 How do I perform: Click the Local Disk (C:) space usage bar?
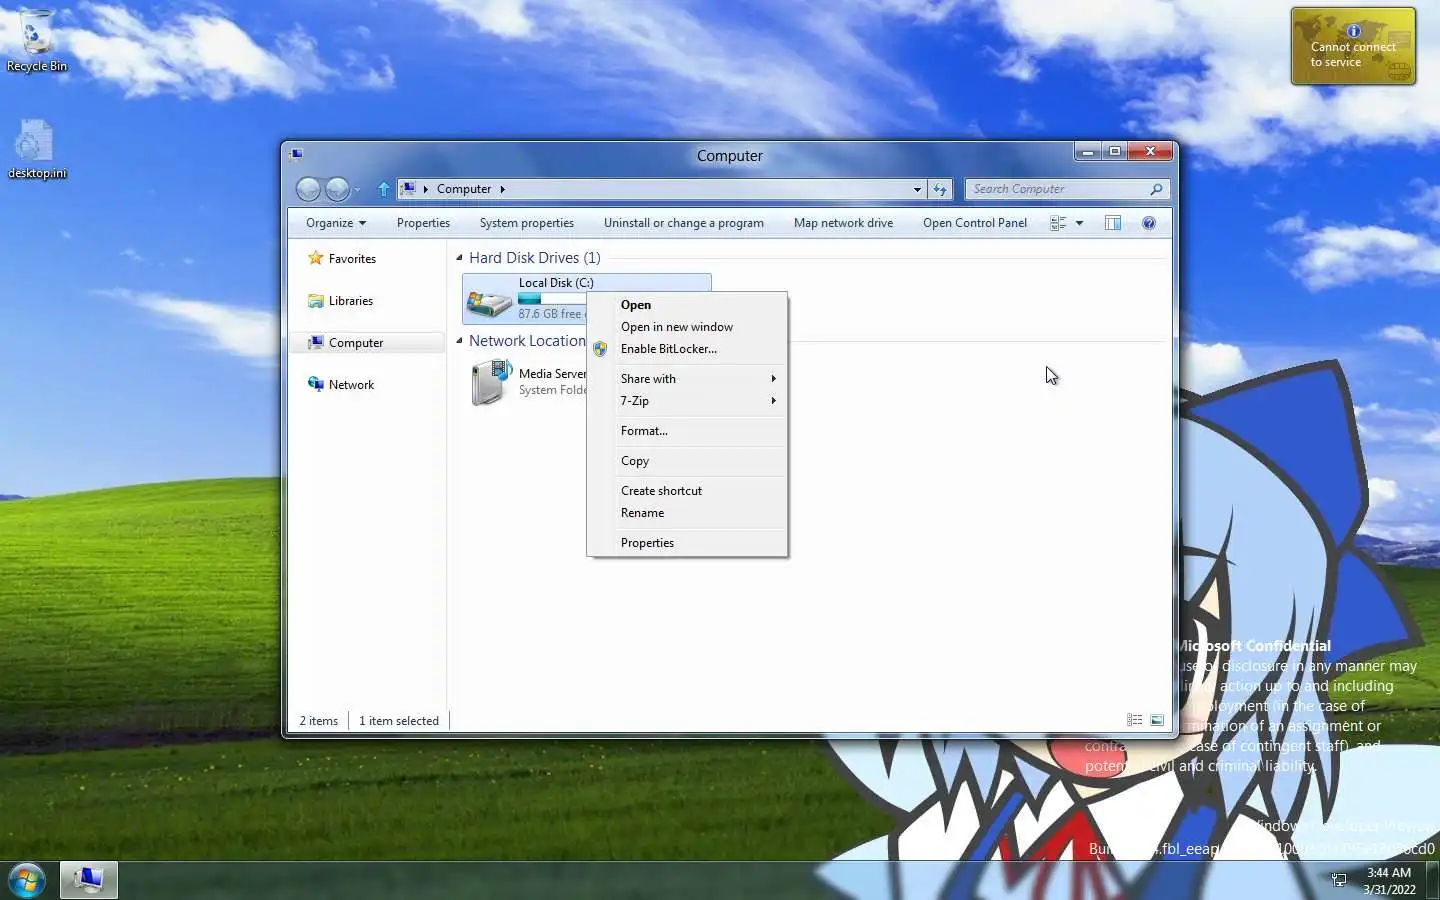click(x=552, y=298)
